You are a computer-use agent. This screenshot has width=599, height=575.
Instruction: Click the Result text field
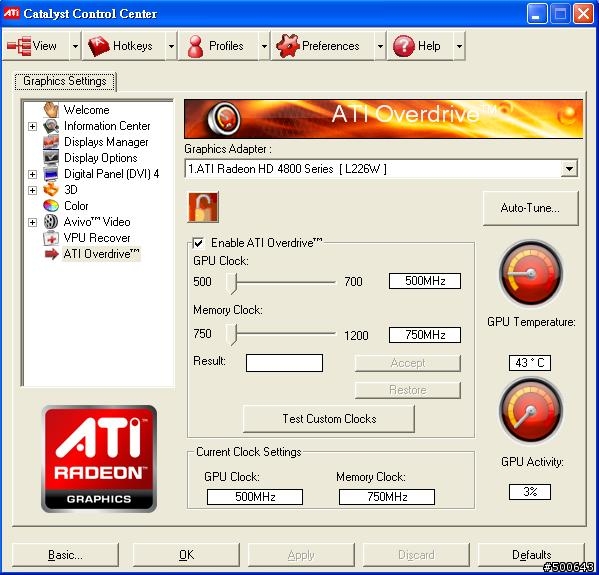click(x=285, y=363)
